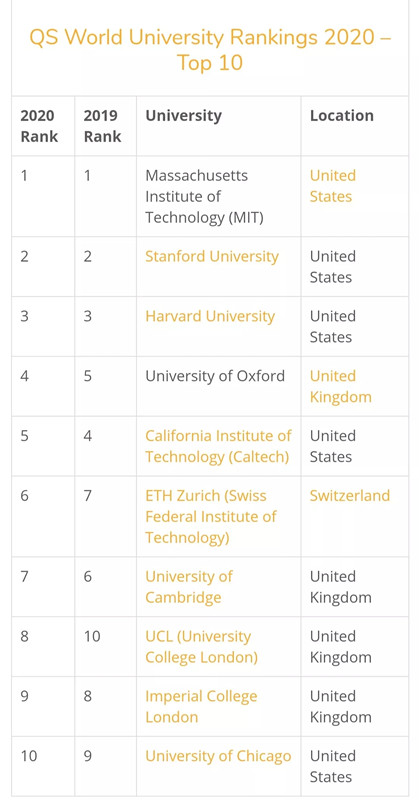This screenshot has height=800, width=419.
Task: Click United States link in MIT row
Action: click(x=333, y=186)
